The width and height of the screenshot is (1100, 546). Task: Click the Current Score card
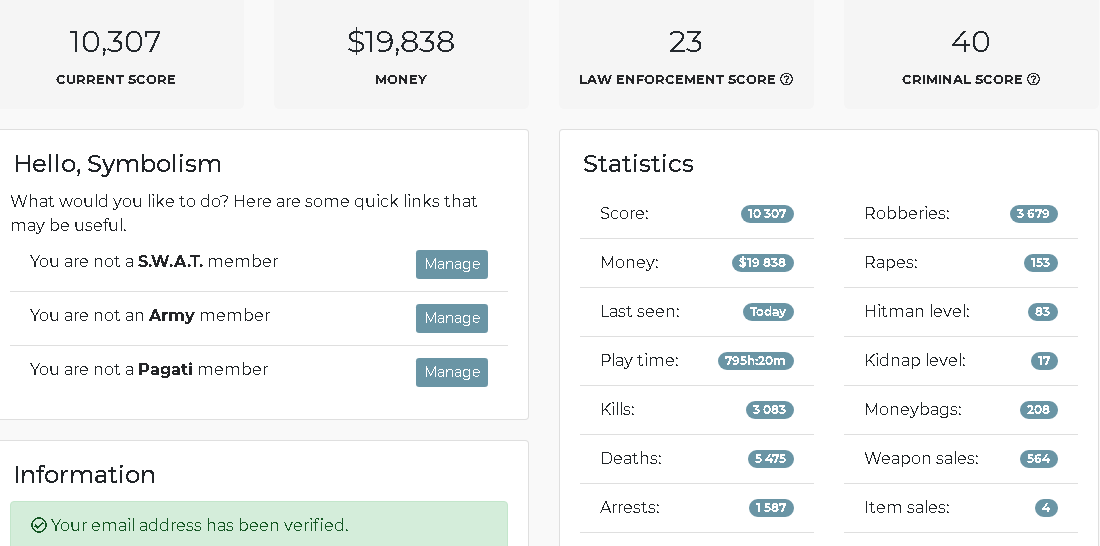[116, 54]
